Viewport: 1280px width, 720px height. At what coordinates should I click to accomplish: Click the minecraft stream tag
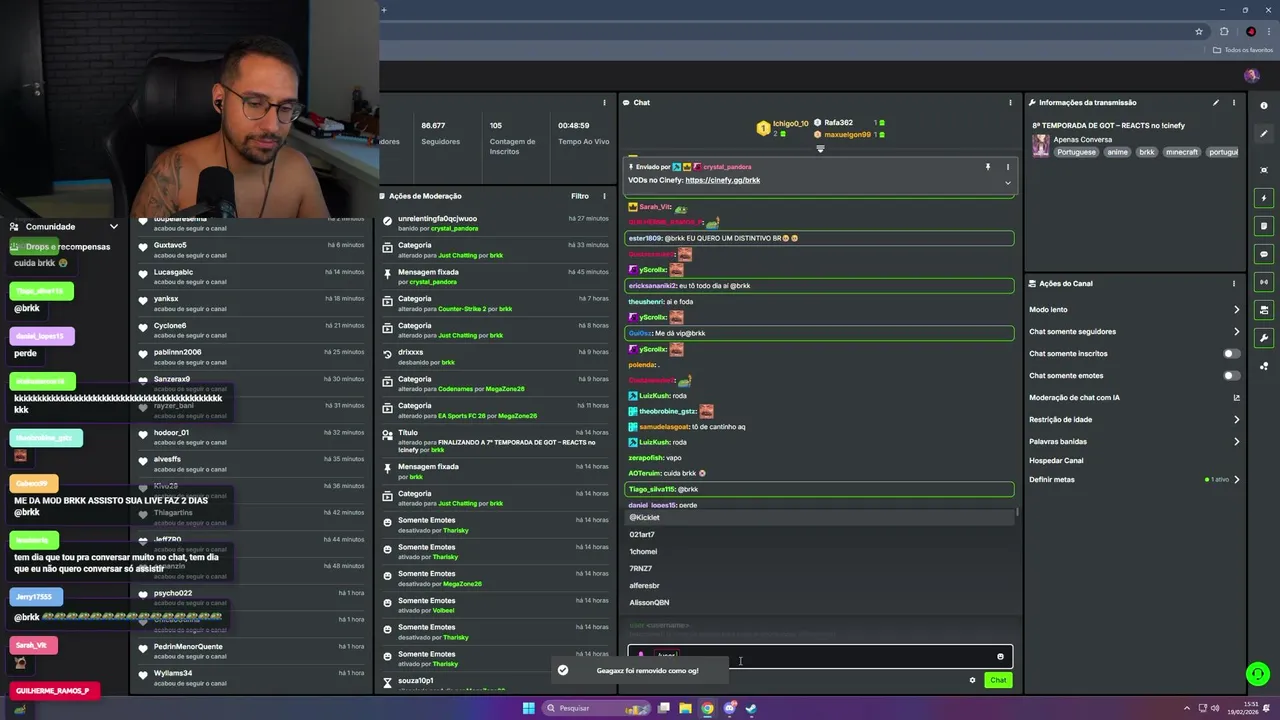click(1181, 152)
